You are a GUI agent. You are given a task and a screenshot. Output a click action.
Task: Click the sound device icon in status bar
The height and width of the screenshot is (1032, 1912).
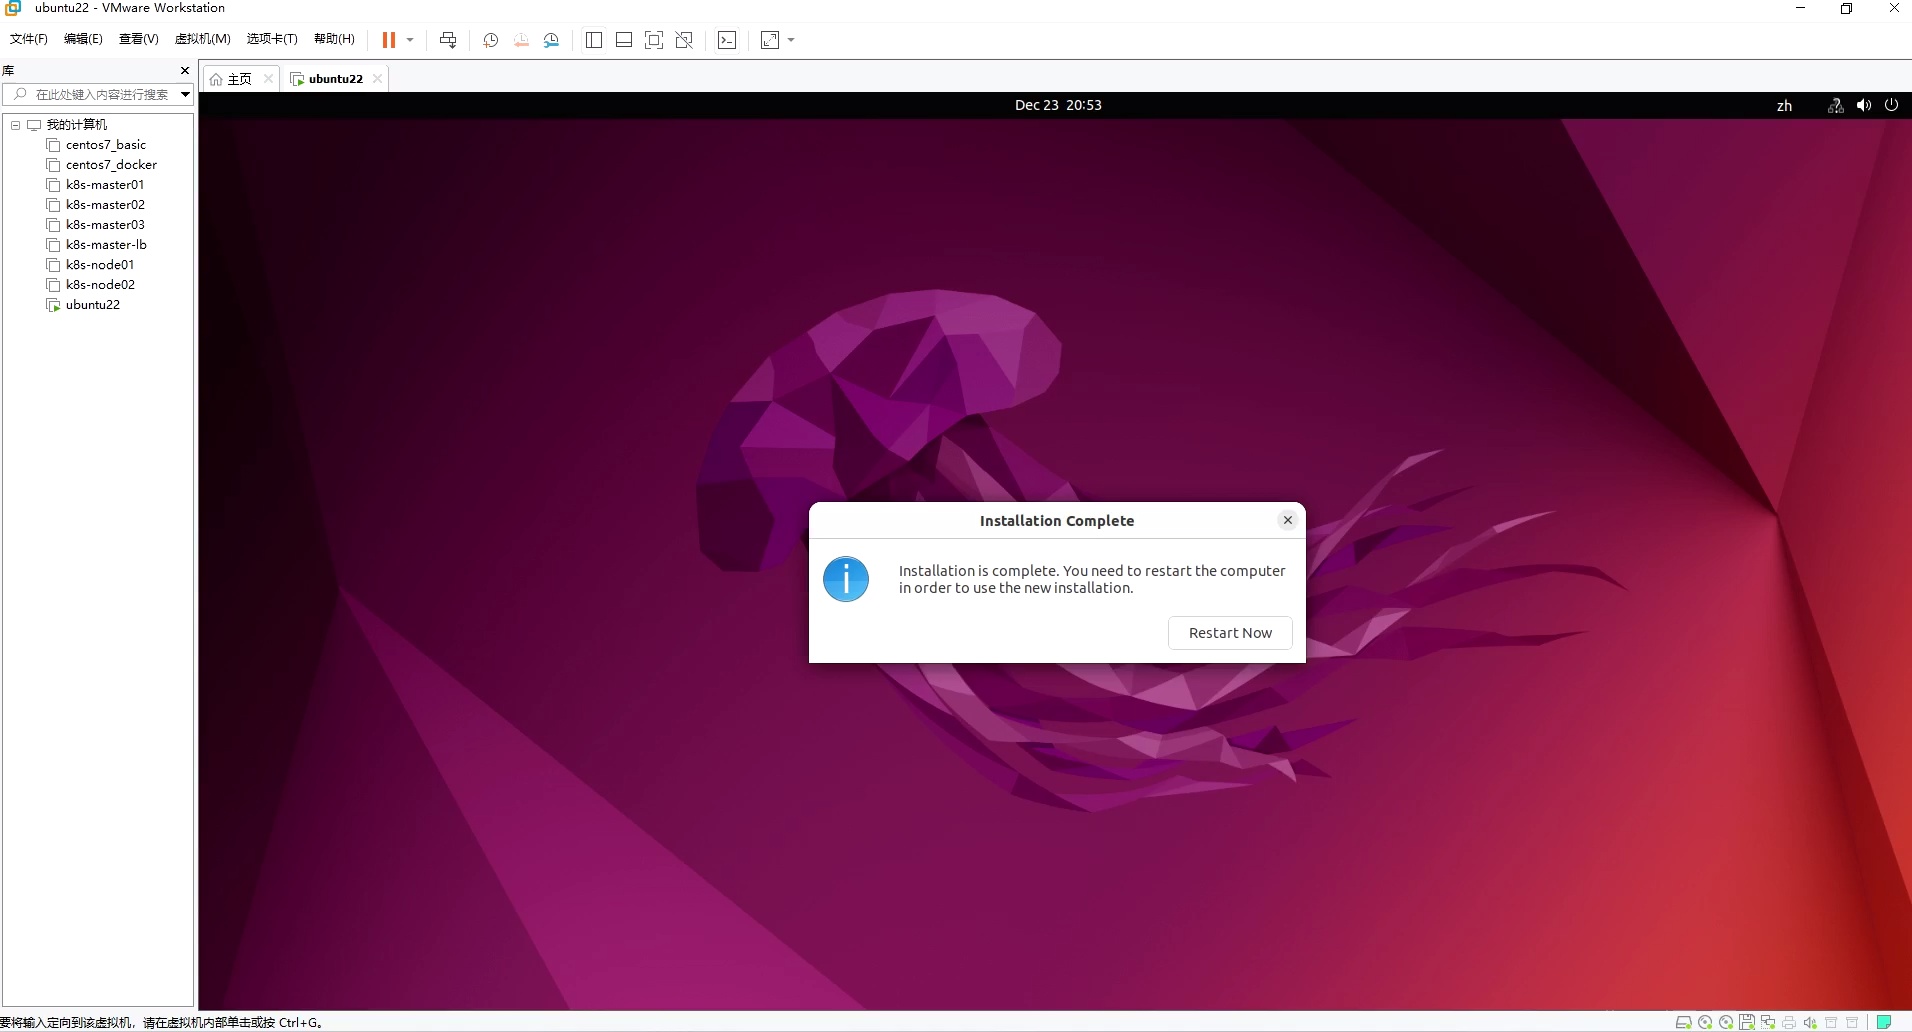pyautogui.click(x=1811, y=1022)
